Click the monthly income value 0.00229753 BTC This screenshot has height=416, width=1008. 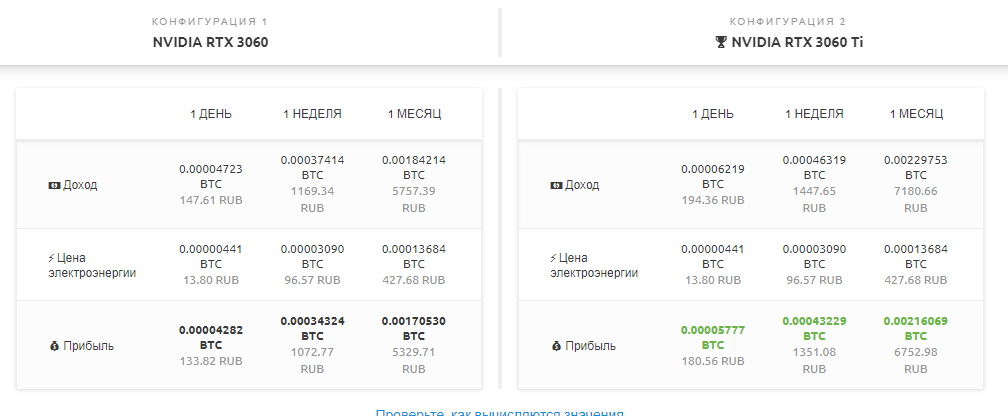tap(916, 168)
